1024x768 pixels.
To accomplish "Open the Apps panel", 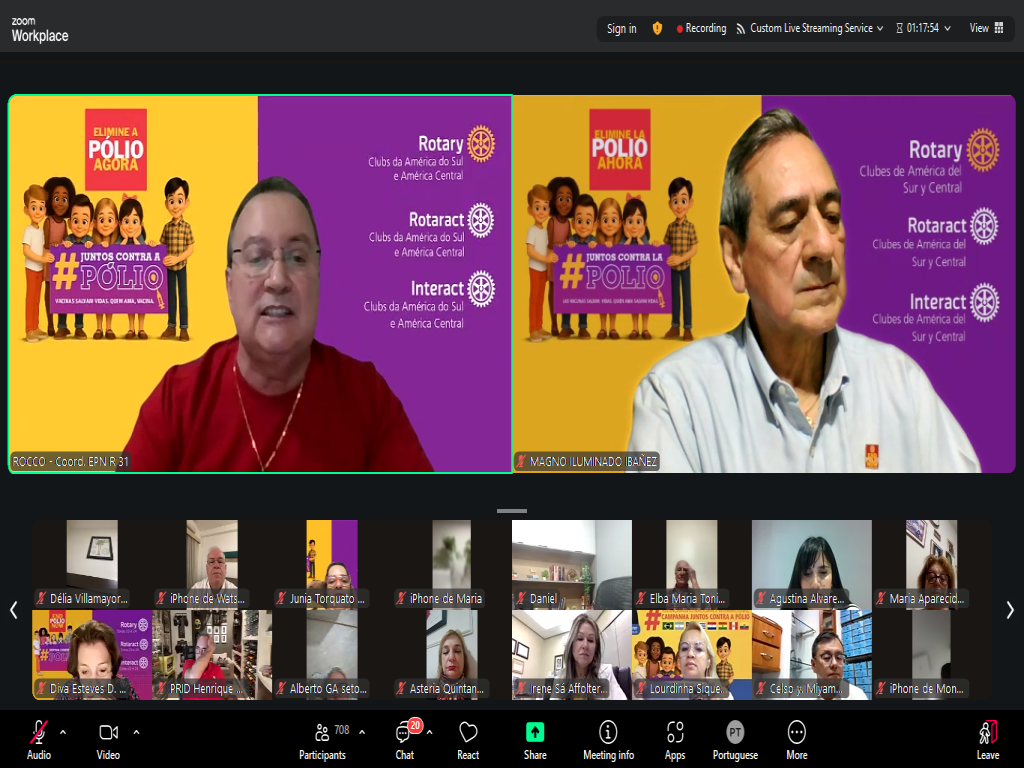I will click(x=675, y=739).
